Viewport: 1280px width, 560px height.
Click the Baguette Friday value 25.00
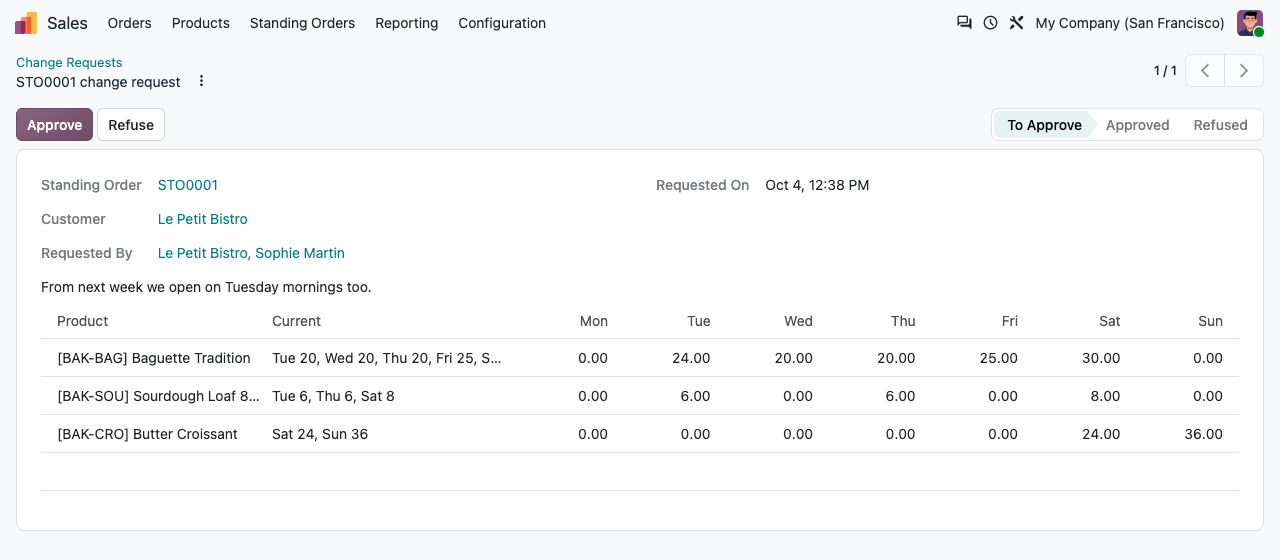pyautogui.click(x=999, y=358)
